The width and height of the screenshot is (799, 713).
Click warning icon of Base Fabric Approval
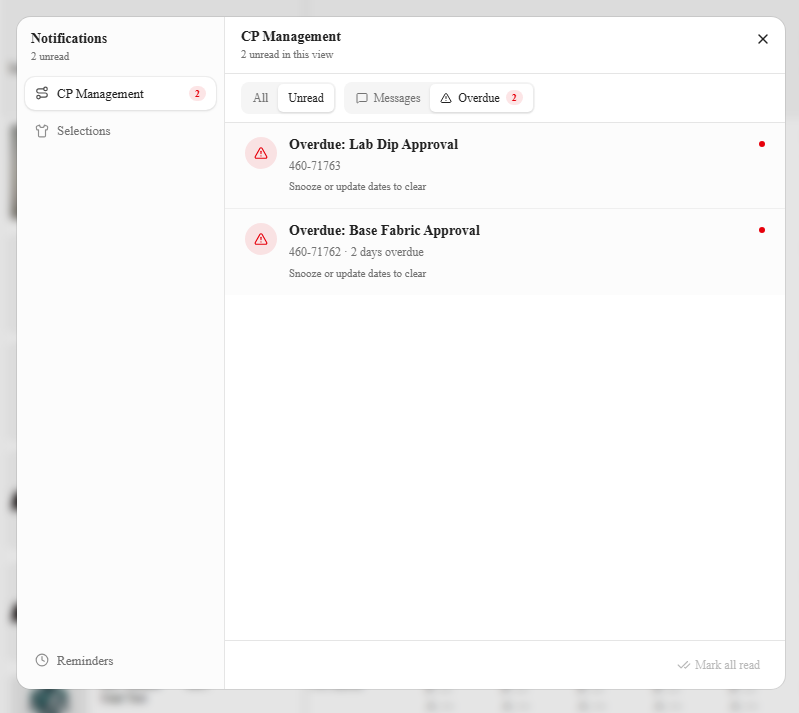[261, 239]
